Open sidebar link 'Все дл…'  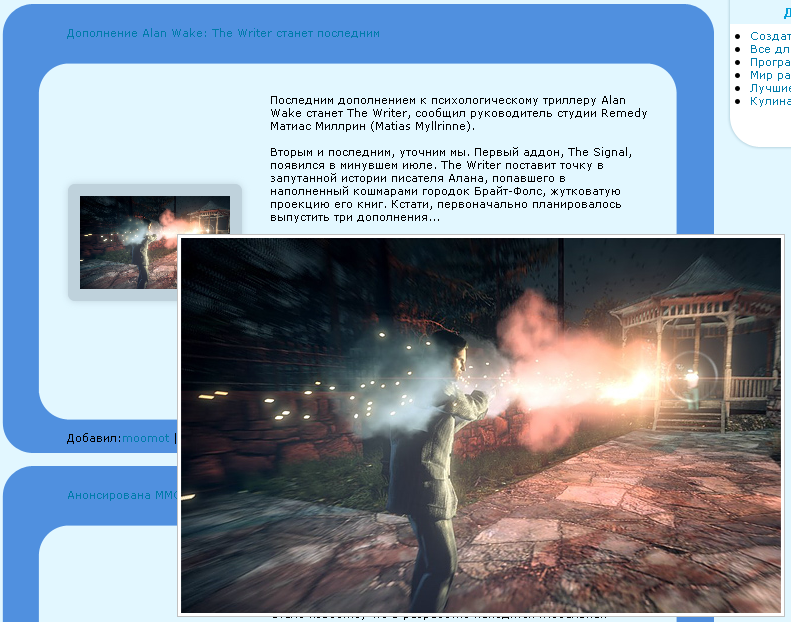point(770,49)
